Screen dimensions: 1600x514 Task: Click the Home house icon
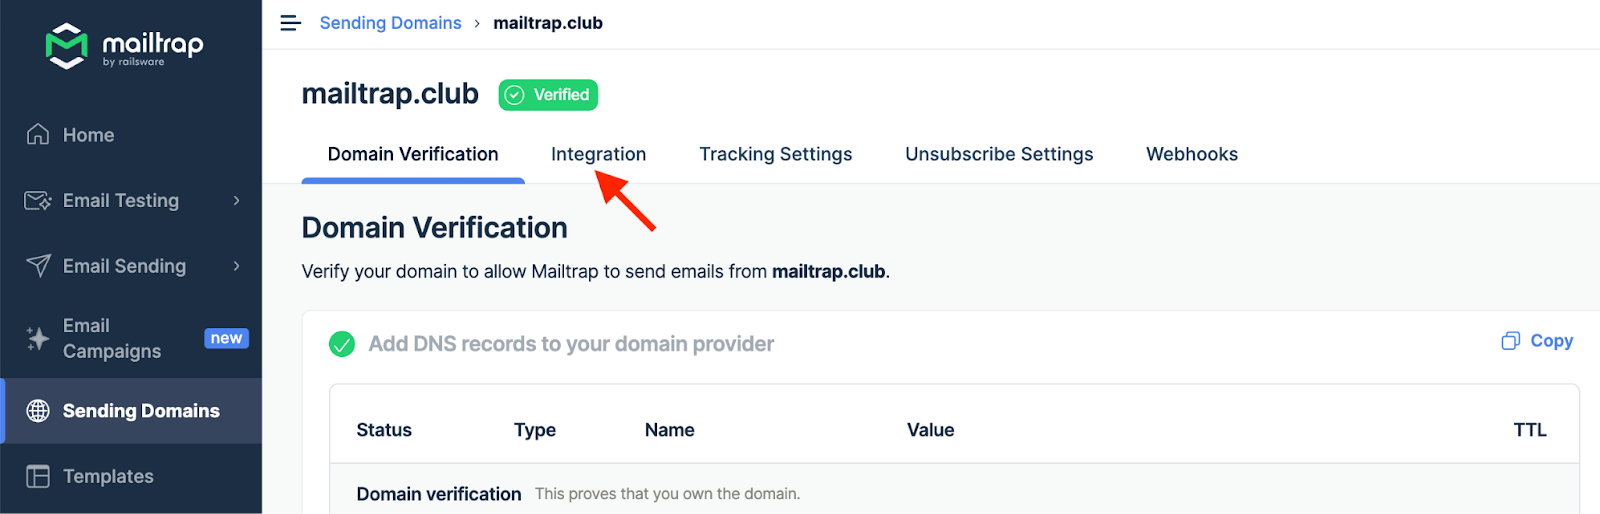(38, 135)
